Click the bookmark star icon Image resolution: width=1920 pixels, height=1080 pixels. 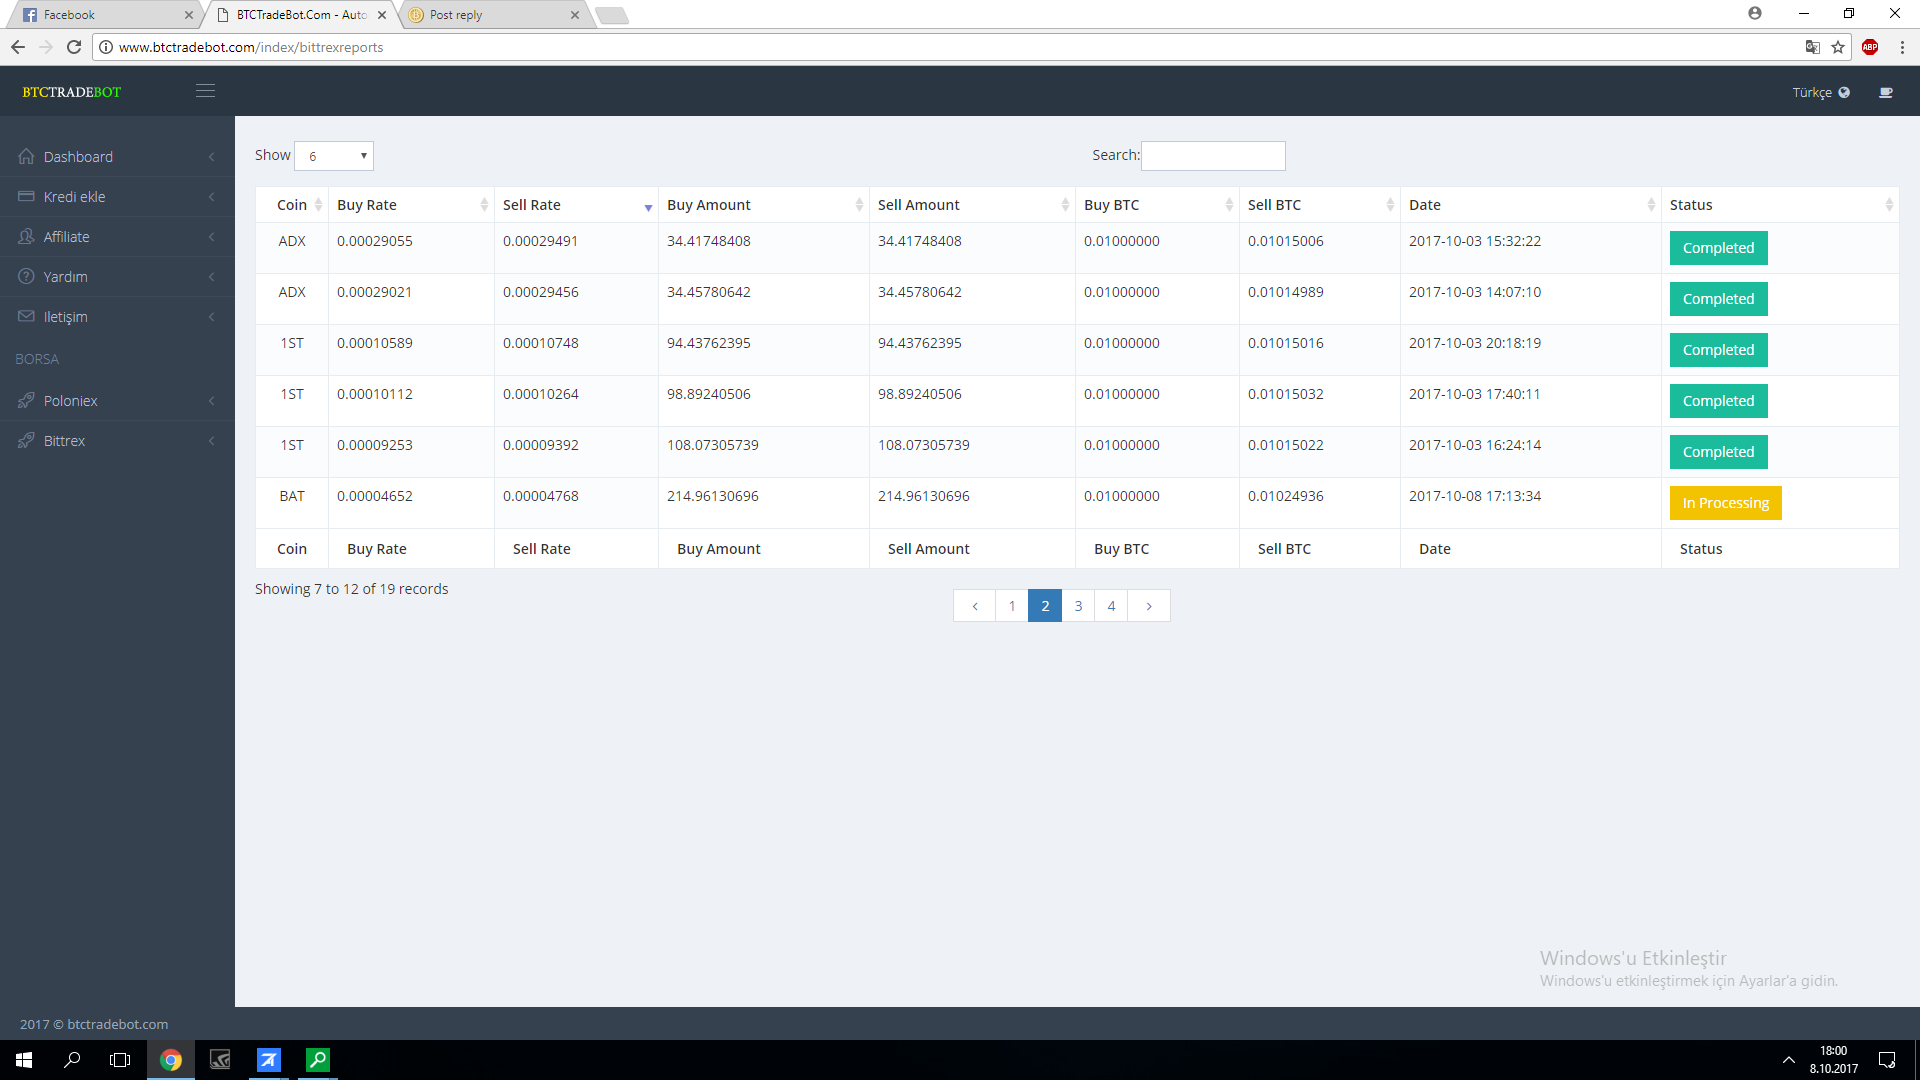pyautogui.click(x=1838, y=47)
